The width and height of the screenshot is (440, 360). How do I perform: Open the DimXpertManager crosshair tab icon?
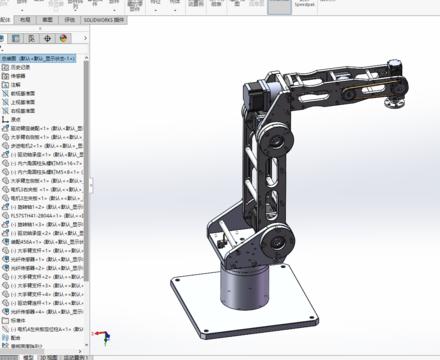(x=47, y=39)
